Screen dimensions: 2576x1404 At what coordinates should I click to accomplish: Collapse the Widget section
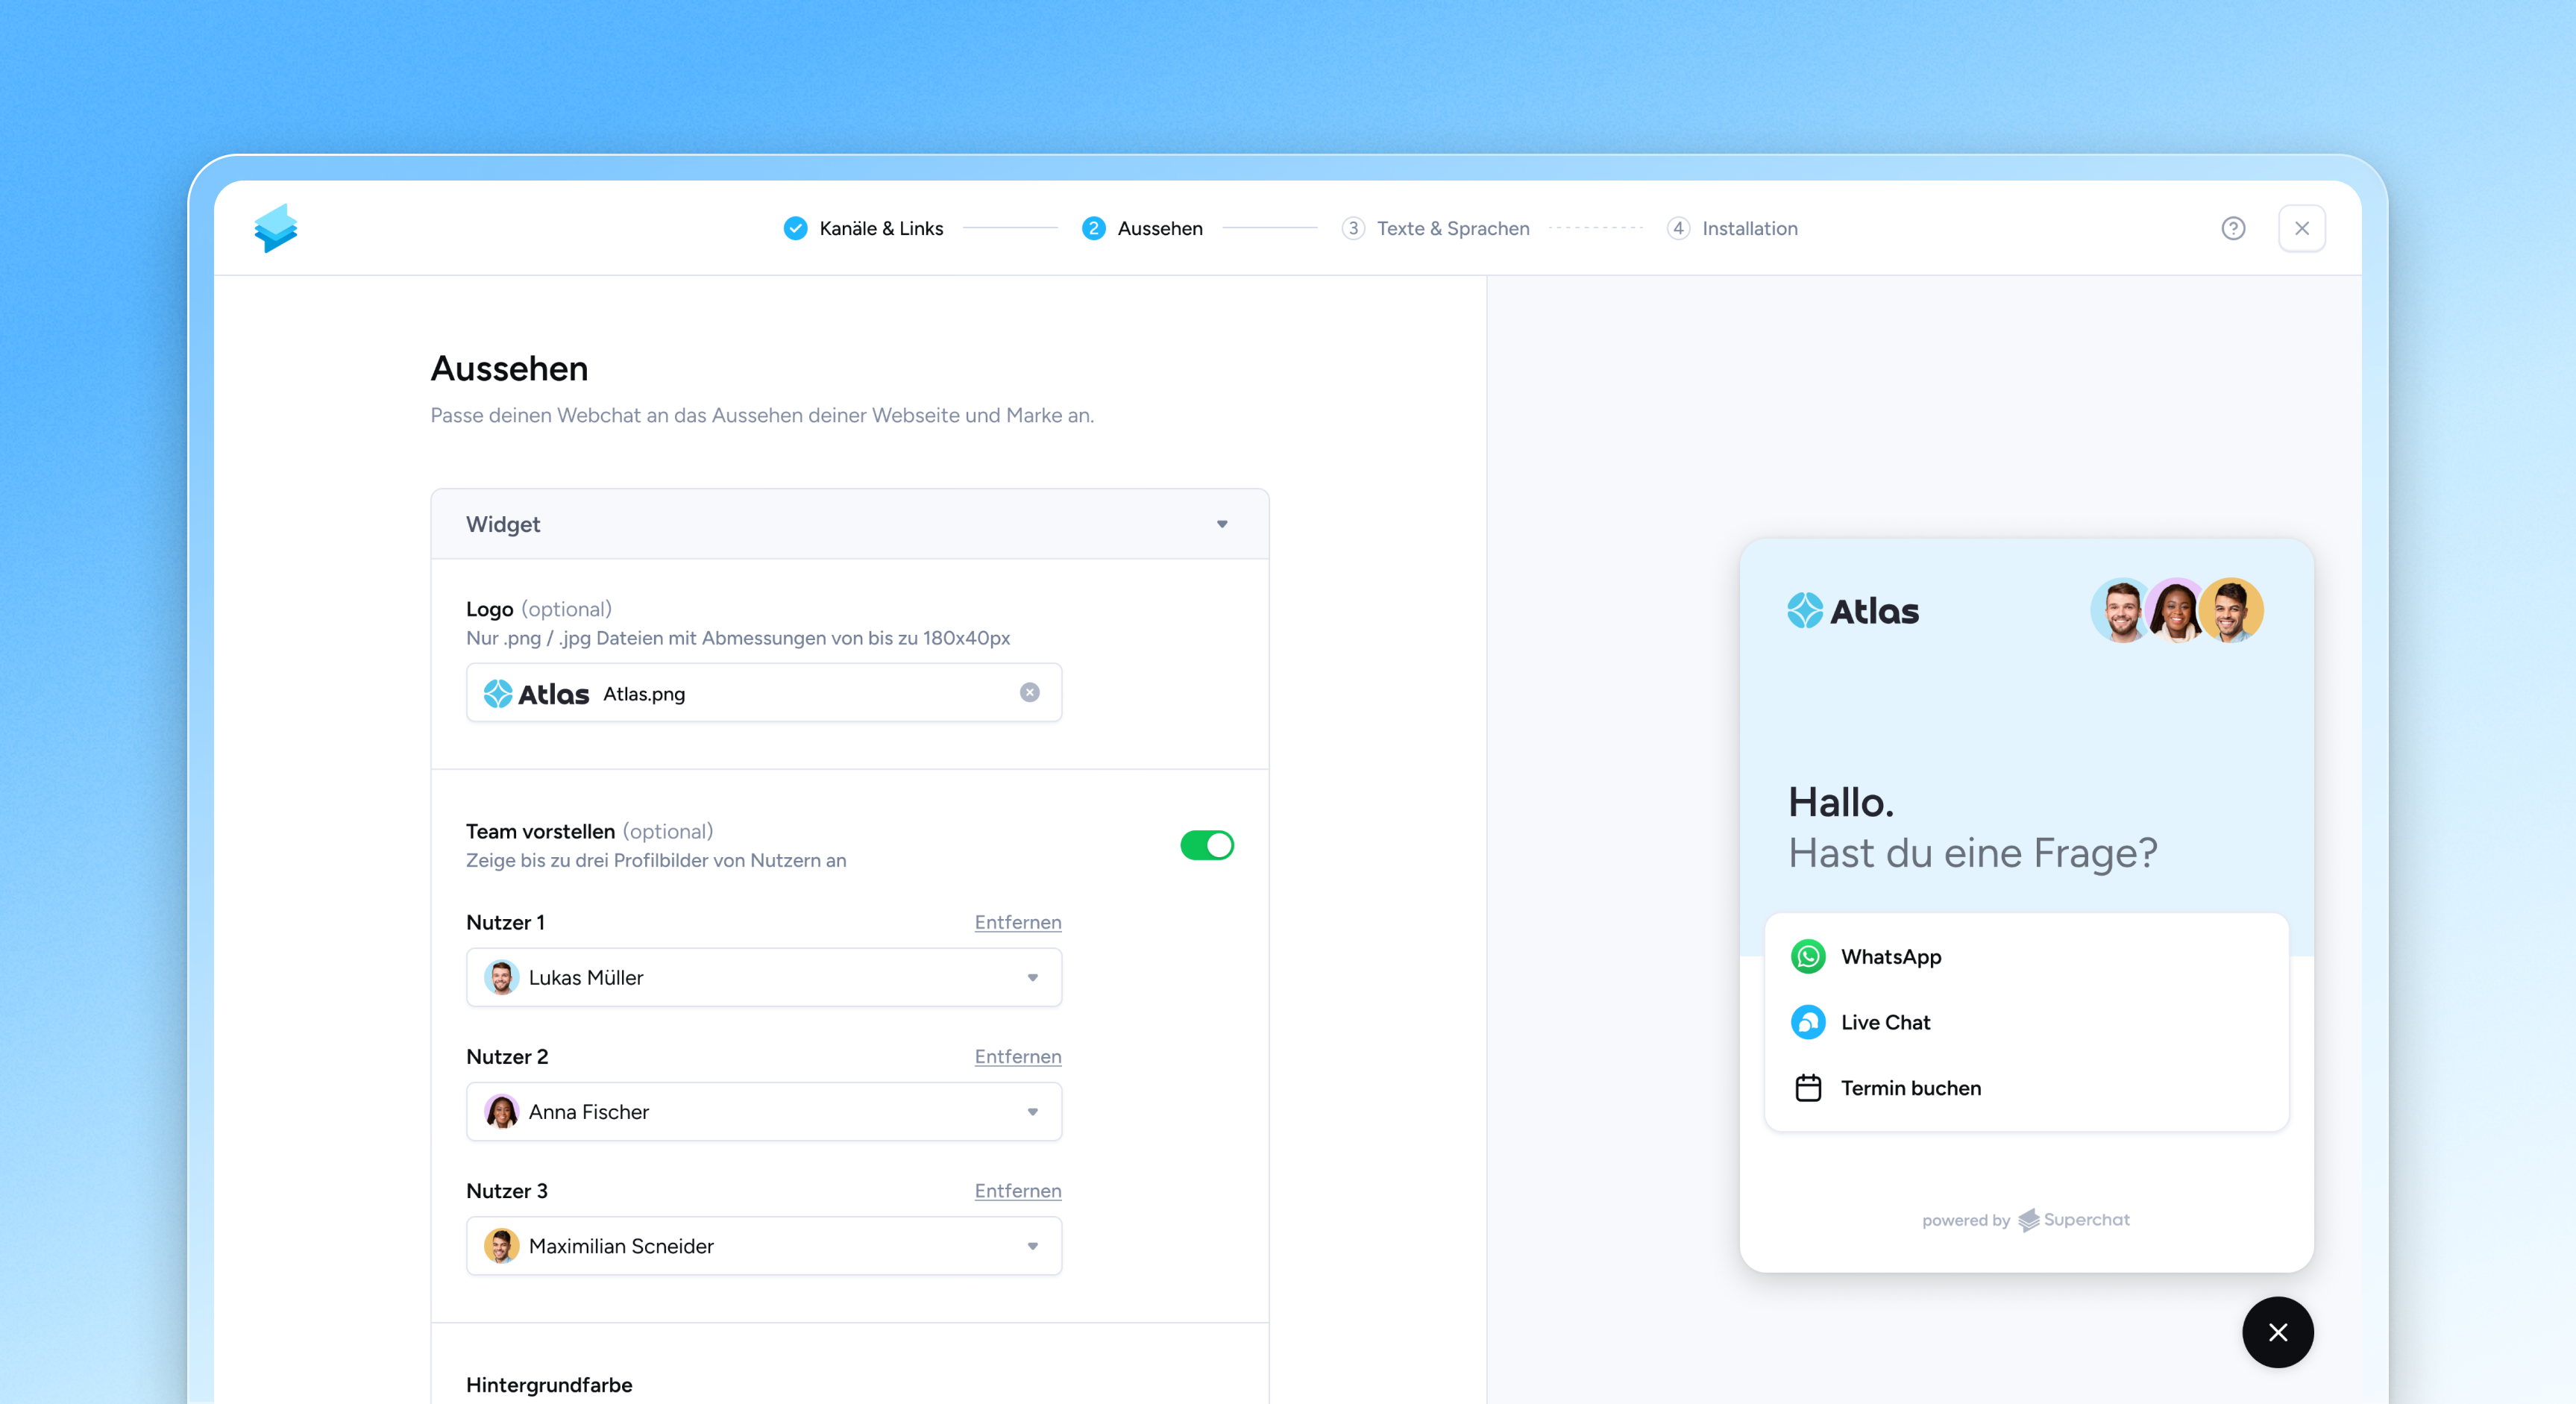(1221, 524)
